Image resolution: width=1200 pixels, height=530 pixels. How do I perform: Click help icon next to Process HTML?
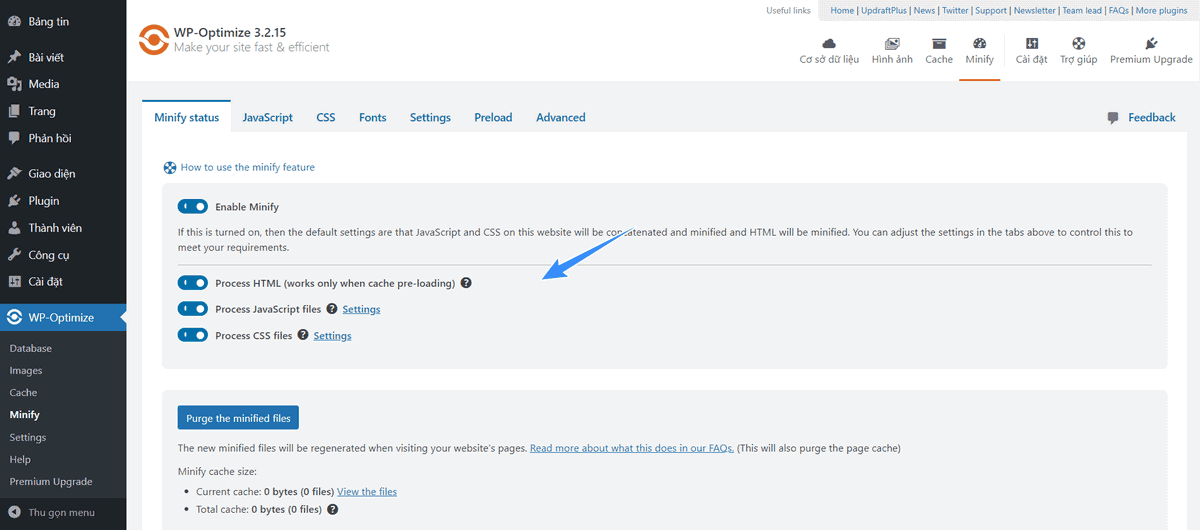(466, 283)
